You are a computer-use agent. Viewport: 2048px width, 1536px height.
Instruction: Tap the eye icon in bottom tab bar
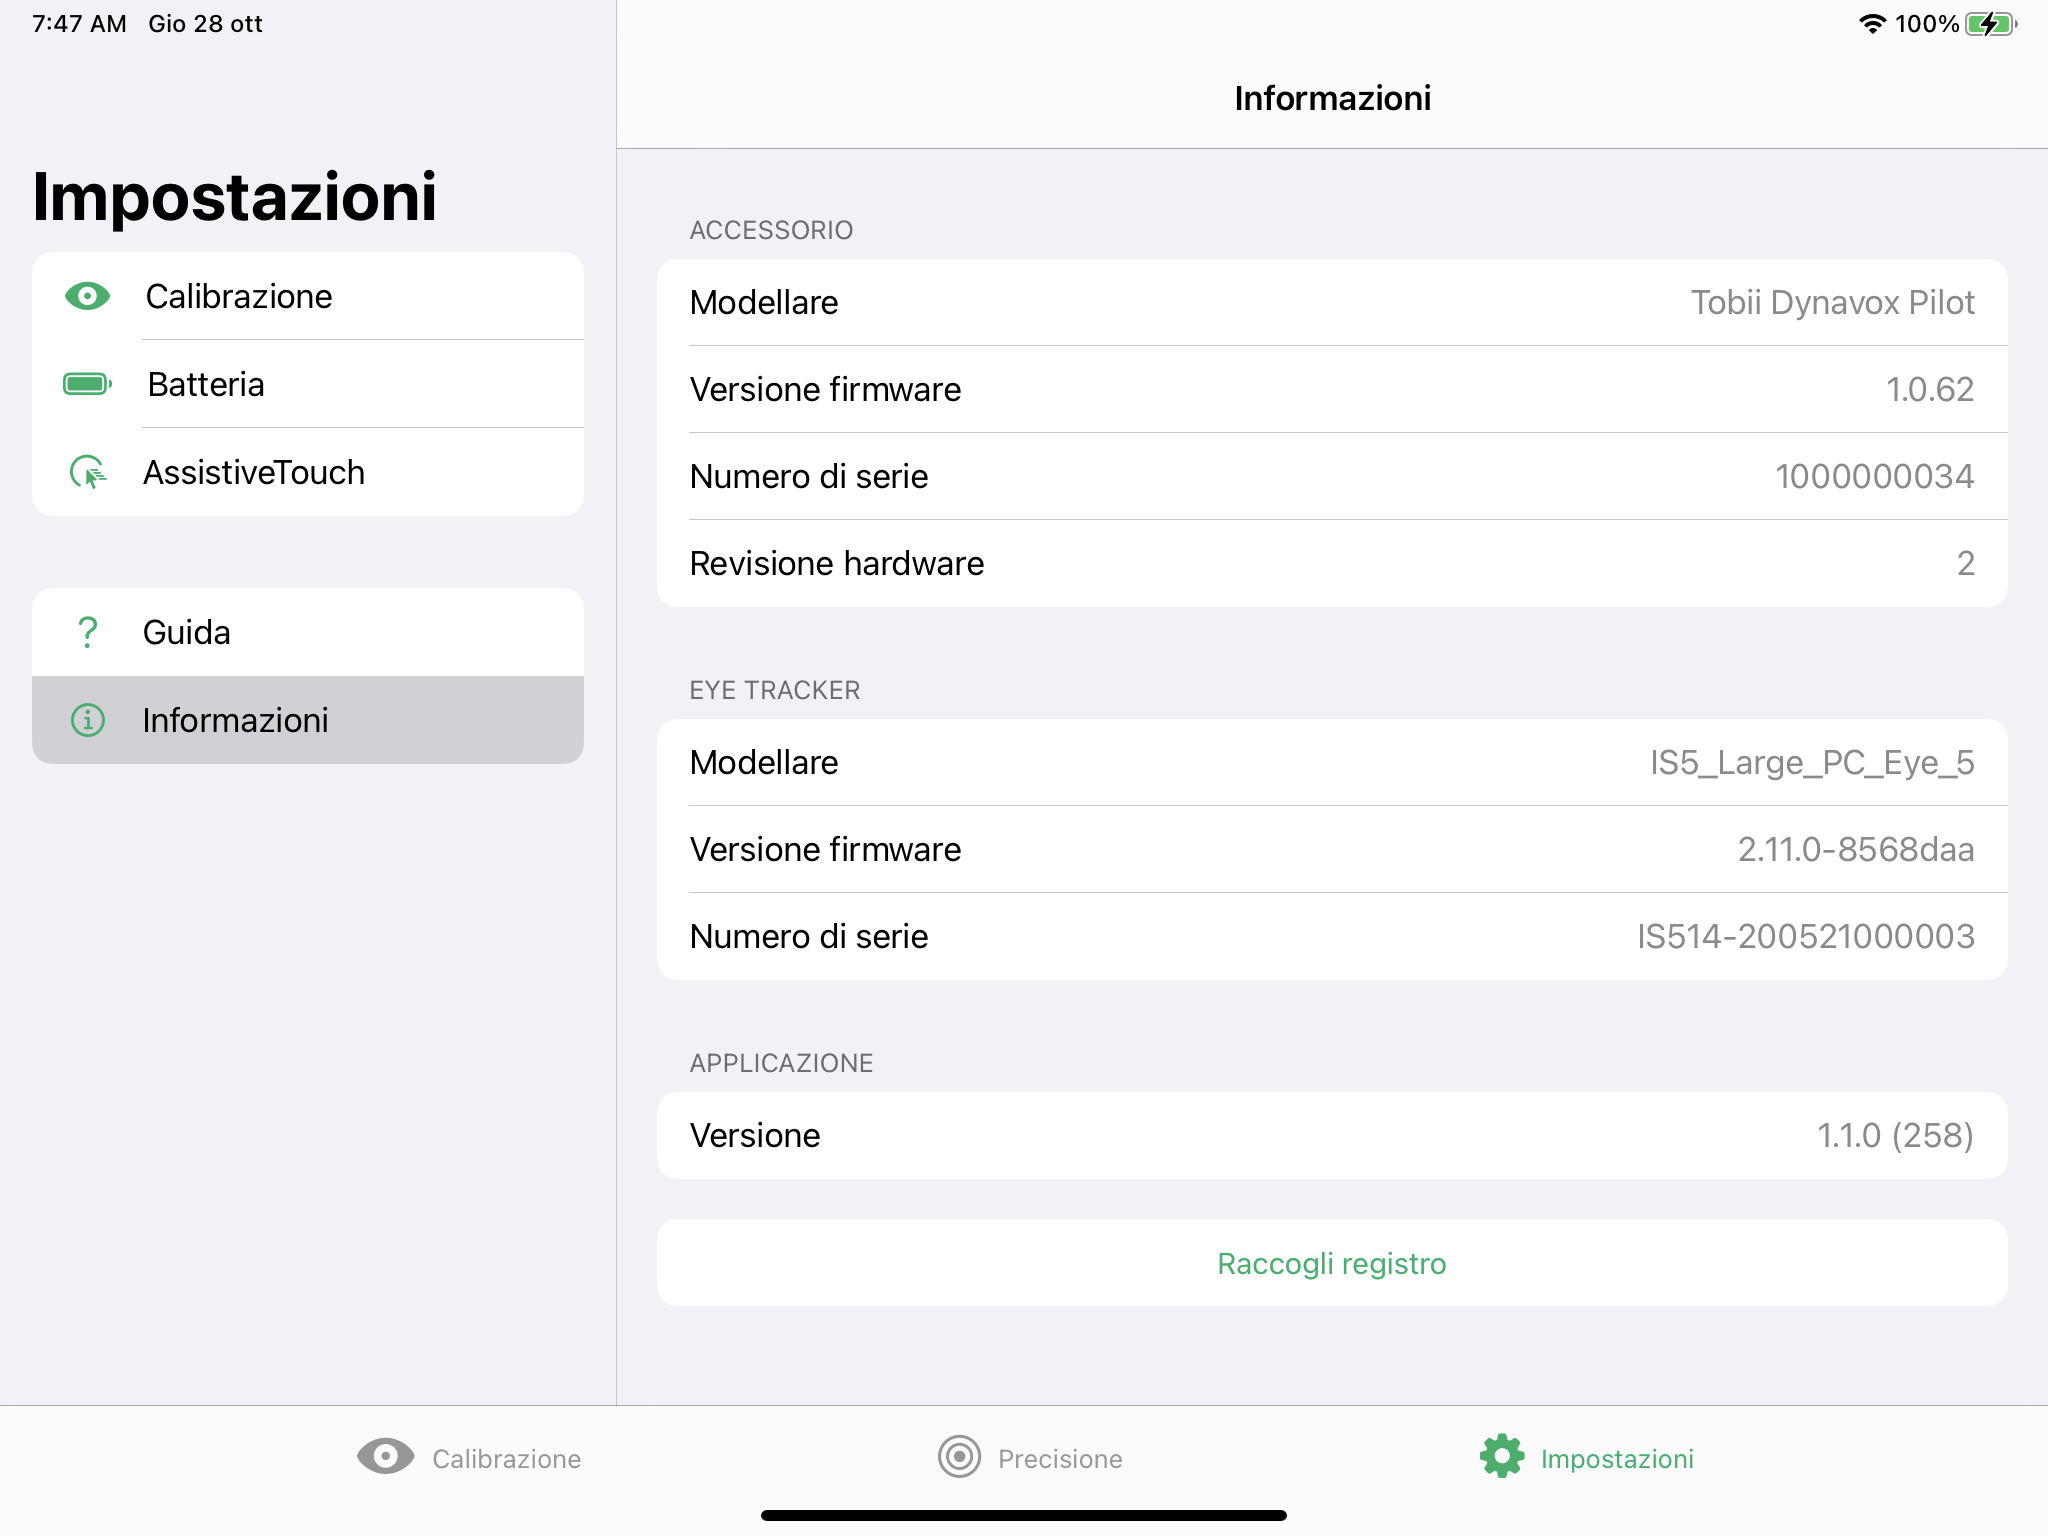(x=385, y=1457)
